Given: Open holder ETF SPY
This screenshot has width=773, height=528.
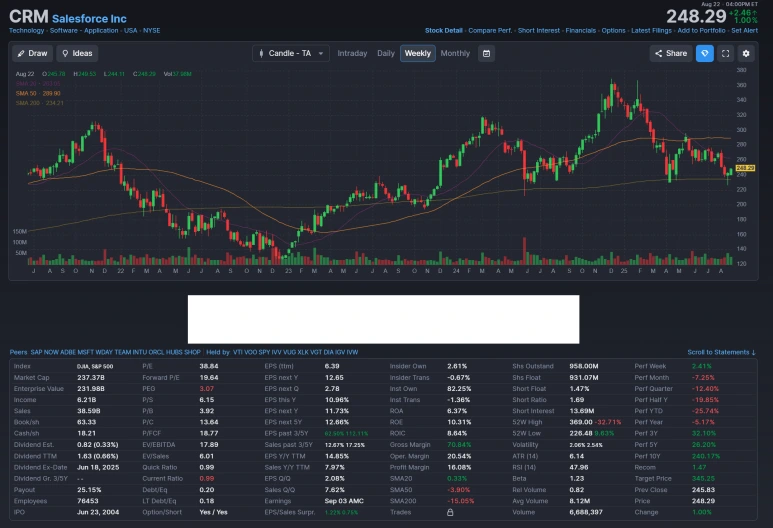Looking at the screenshot, I should (264, 352).
